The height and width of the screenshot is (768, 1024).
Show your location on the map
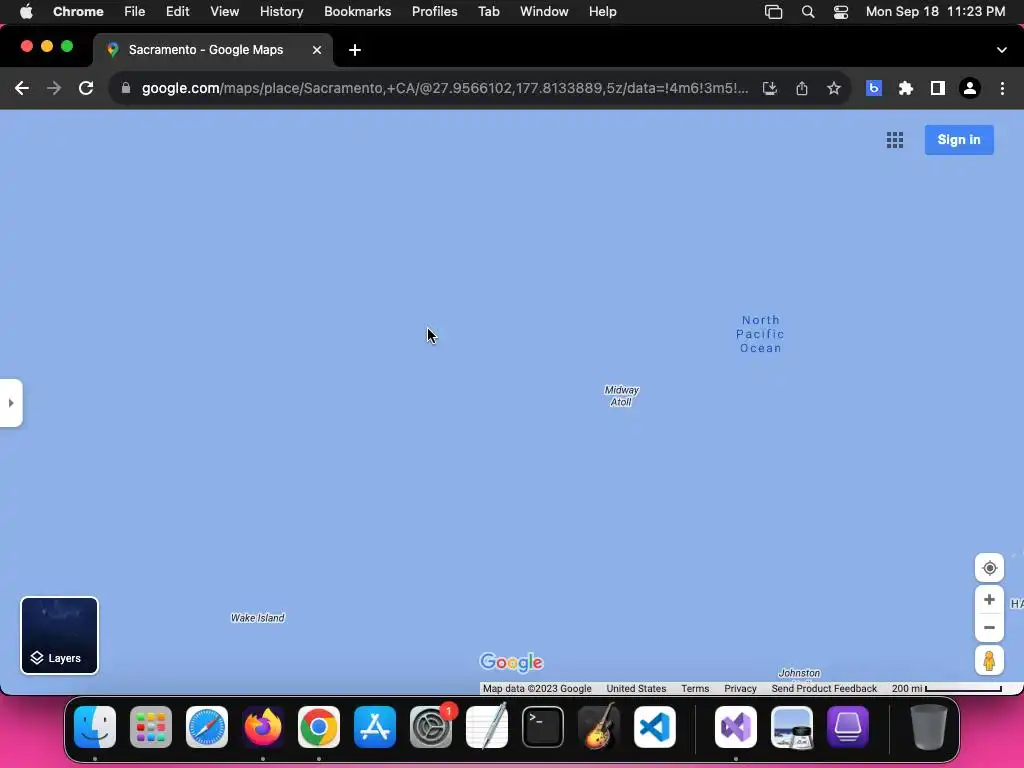[x=989, y=568]
